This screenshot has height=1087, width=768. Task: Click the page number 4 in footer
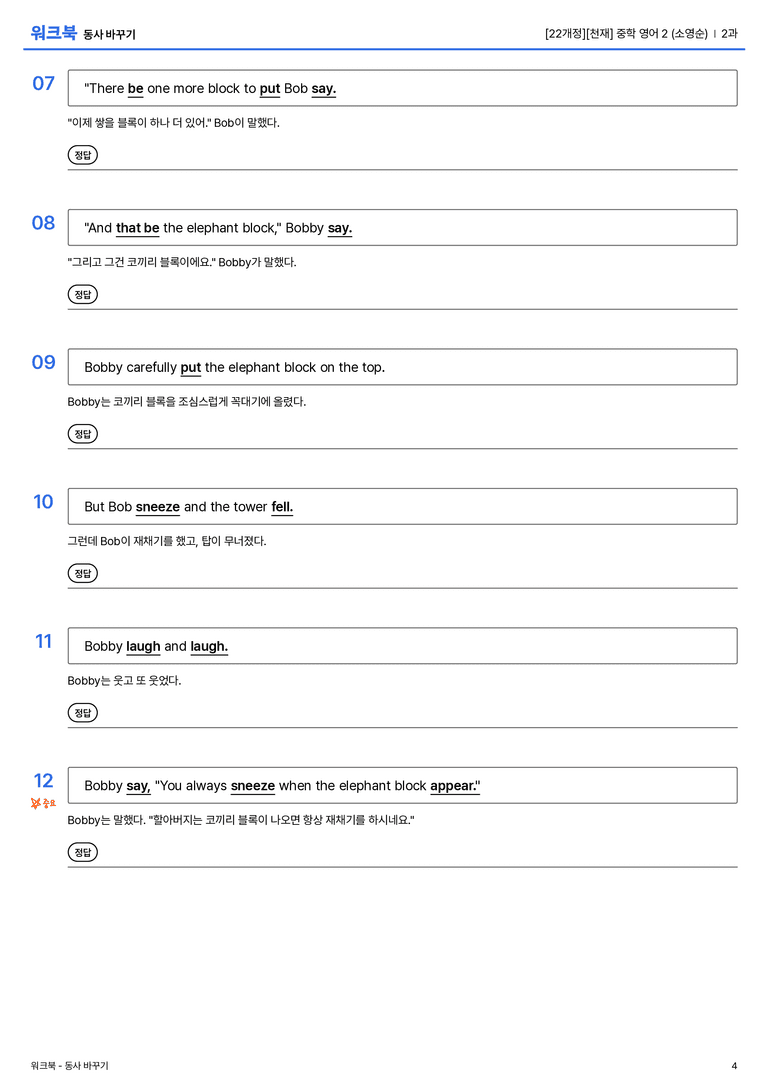pos(734,1066)
